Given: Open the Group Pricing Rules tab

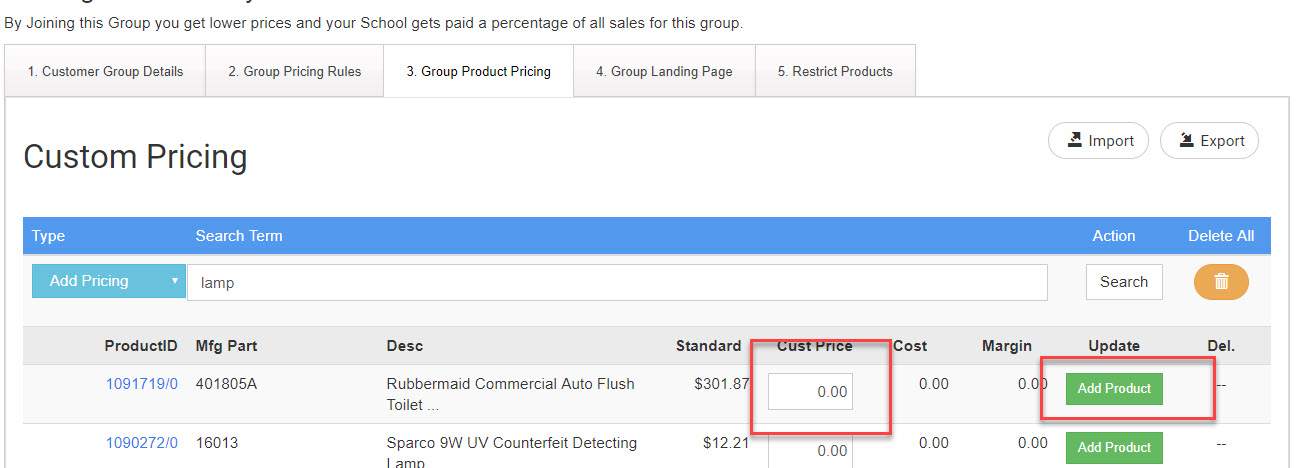Looking at the screenshot, I should 294,71.
